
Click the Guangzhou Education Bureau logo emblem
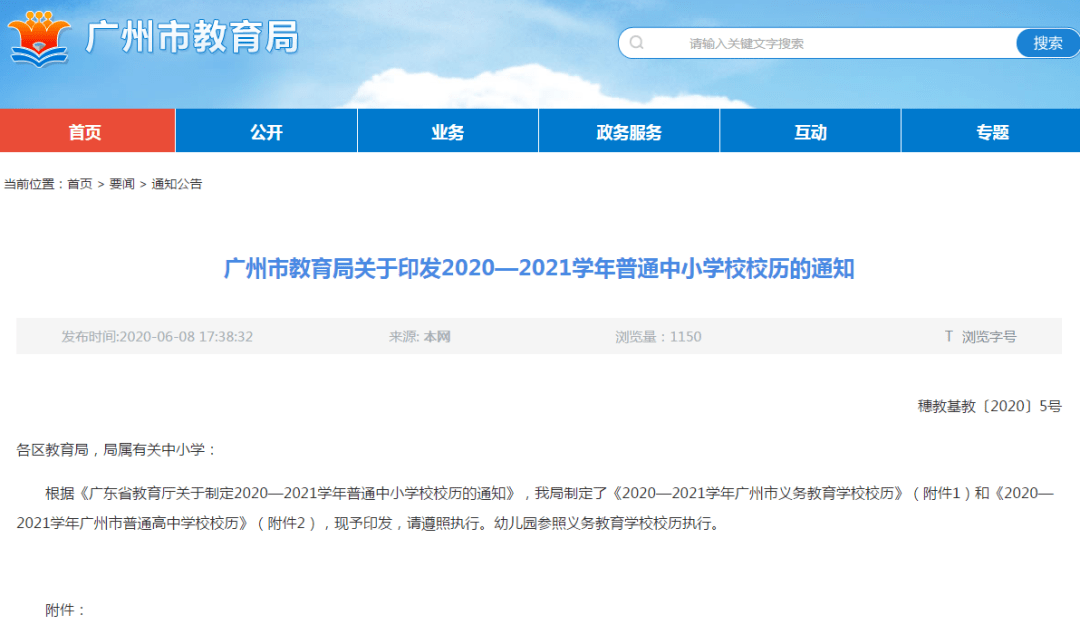(x=39, y=38)
